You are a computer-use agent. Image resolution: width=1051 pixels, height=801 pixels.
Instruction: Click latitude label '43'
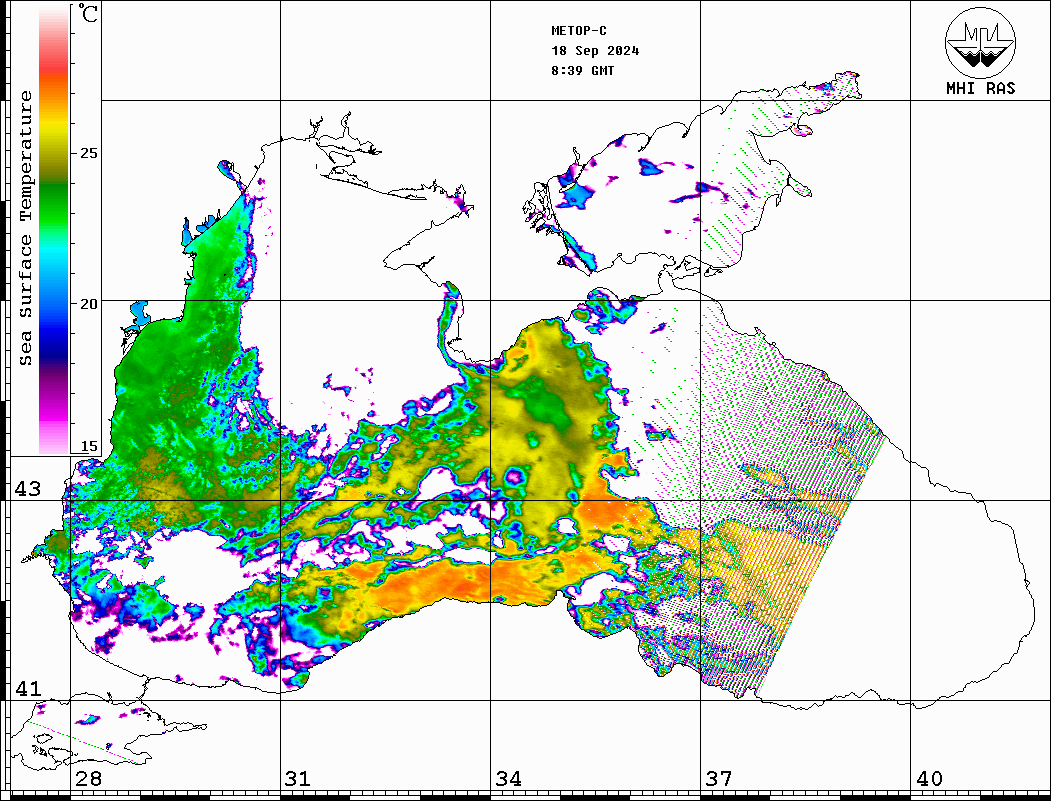coord(27,489)
